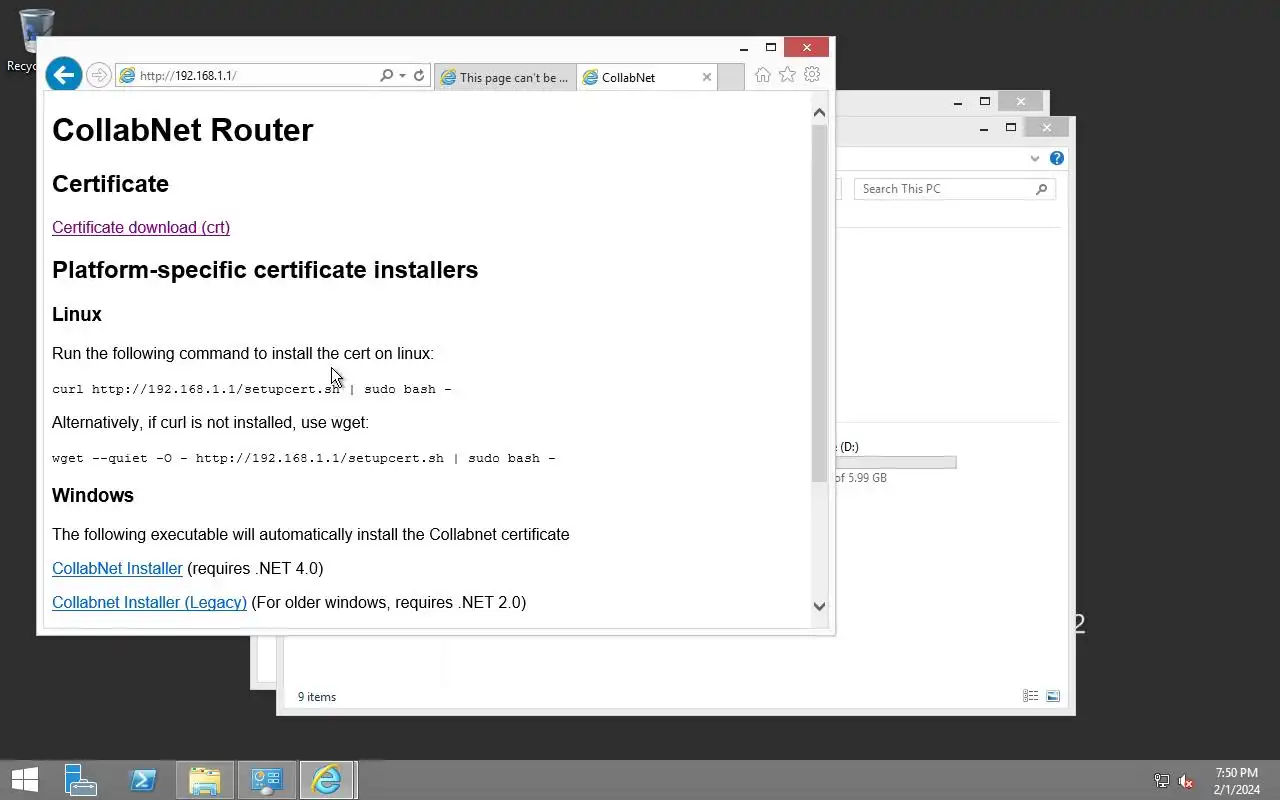Open the CollabNet Installer link

[117, 568]
